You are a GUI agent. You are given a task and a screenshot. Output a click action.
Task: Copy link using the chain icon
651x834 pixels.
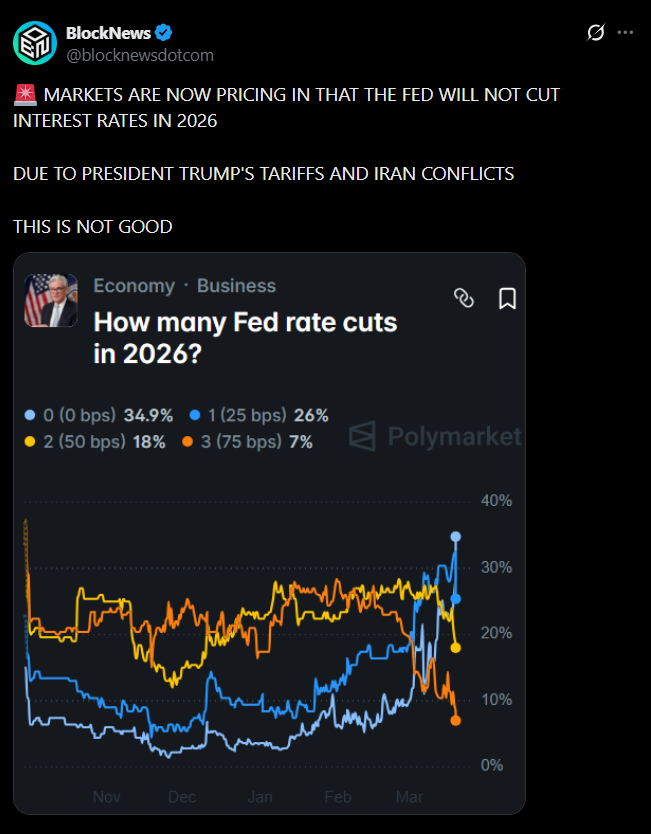click(463, 297)
